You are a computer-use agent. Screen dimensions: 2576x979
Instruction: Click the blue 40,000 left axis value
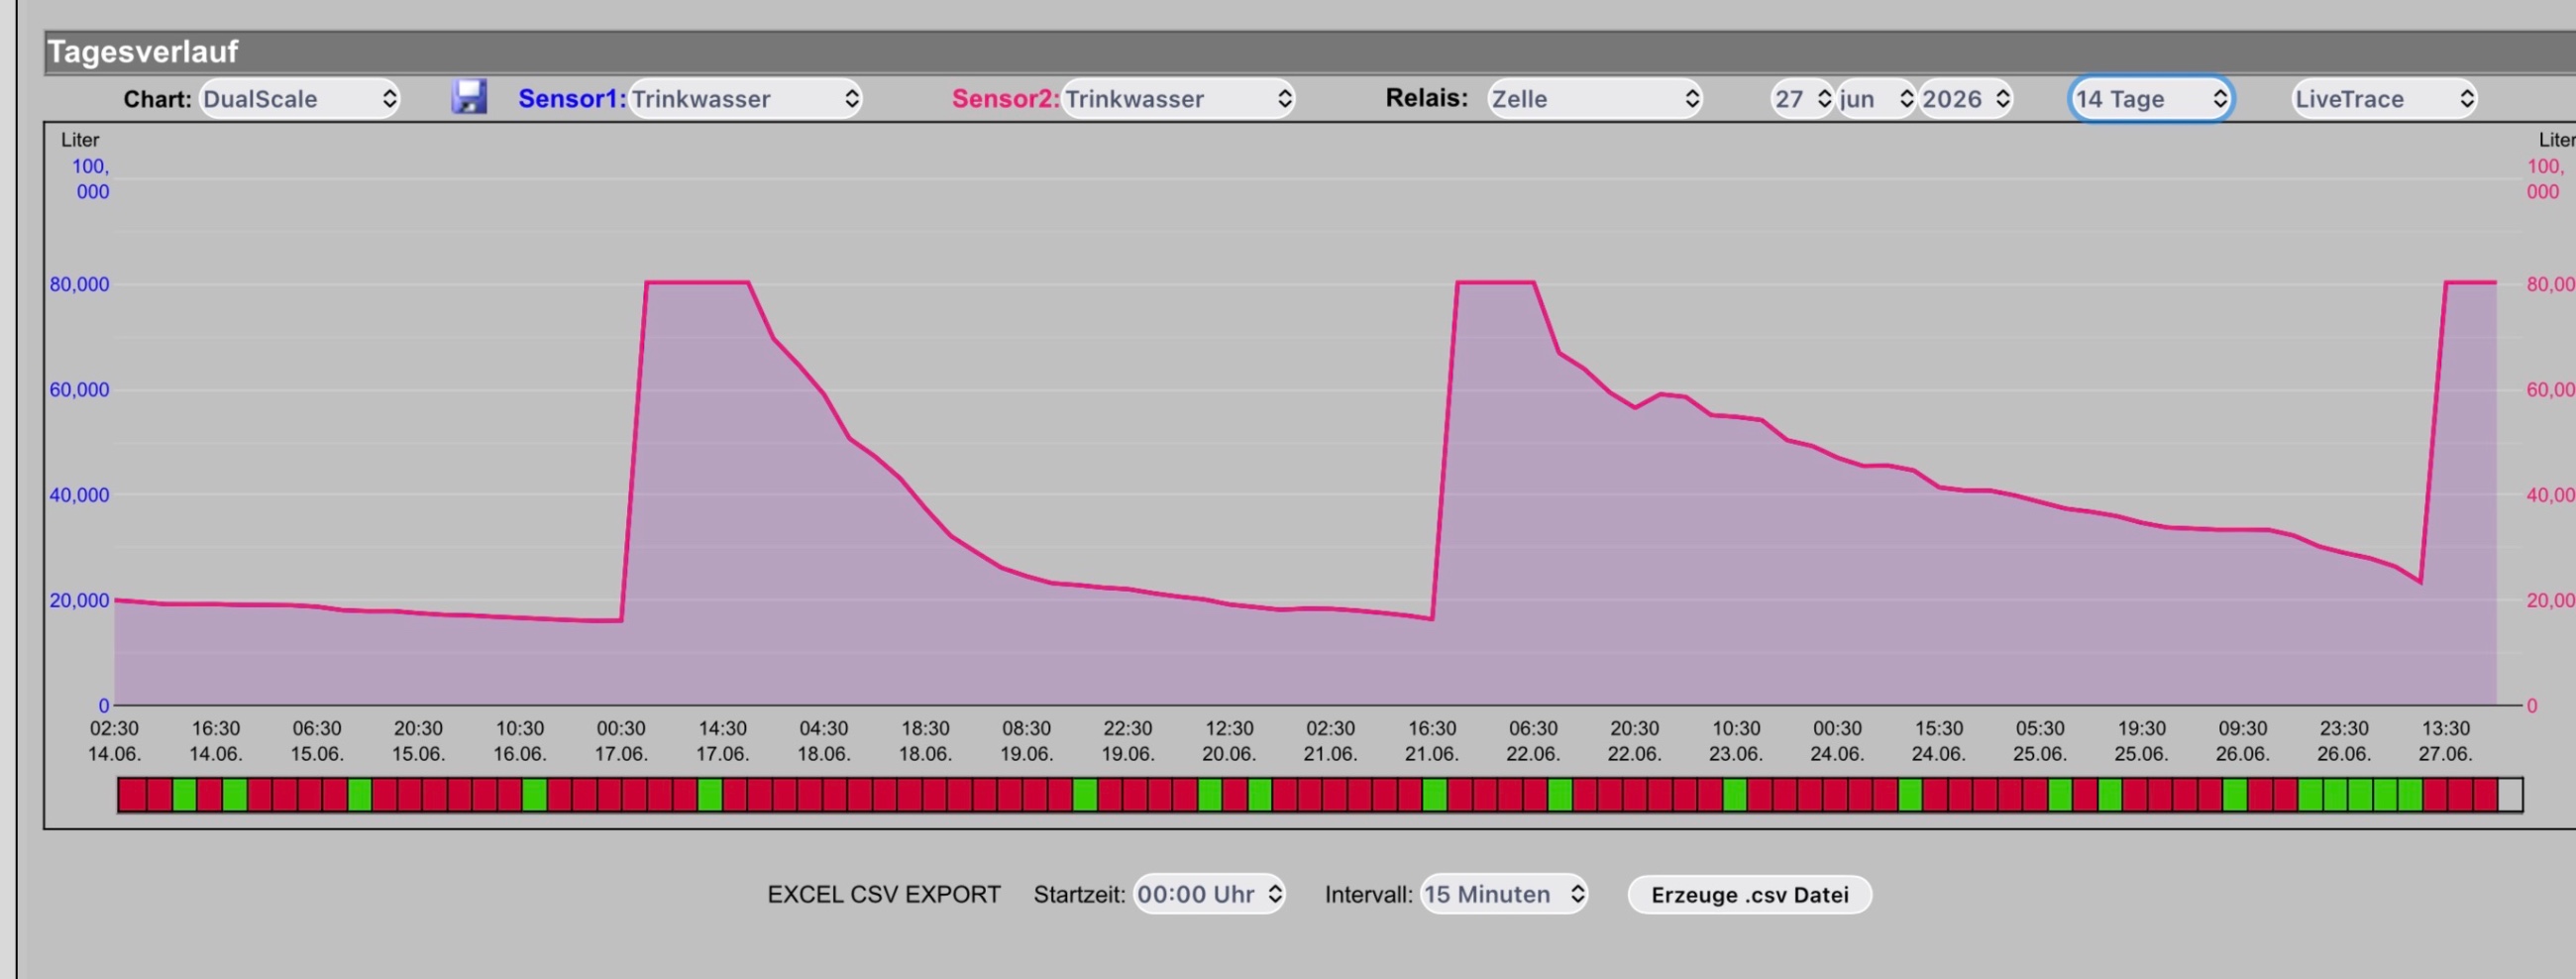[x=79, y=495]
